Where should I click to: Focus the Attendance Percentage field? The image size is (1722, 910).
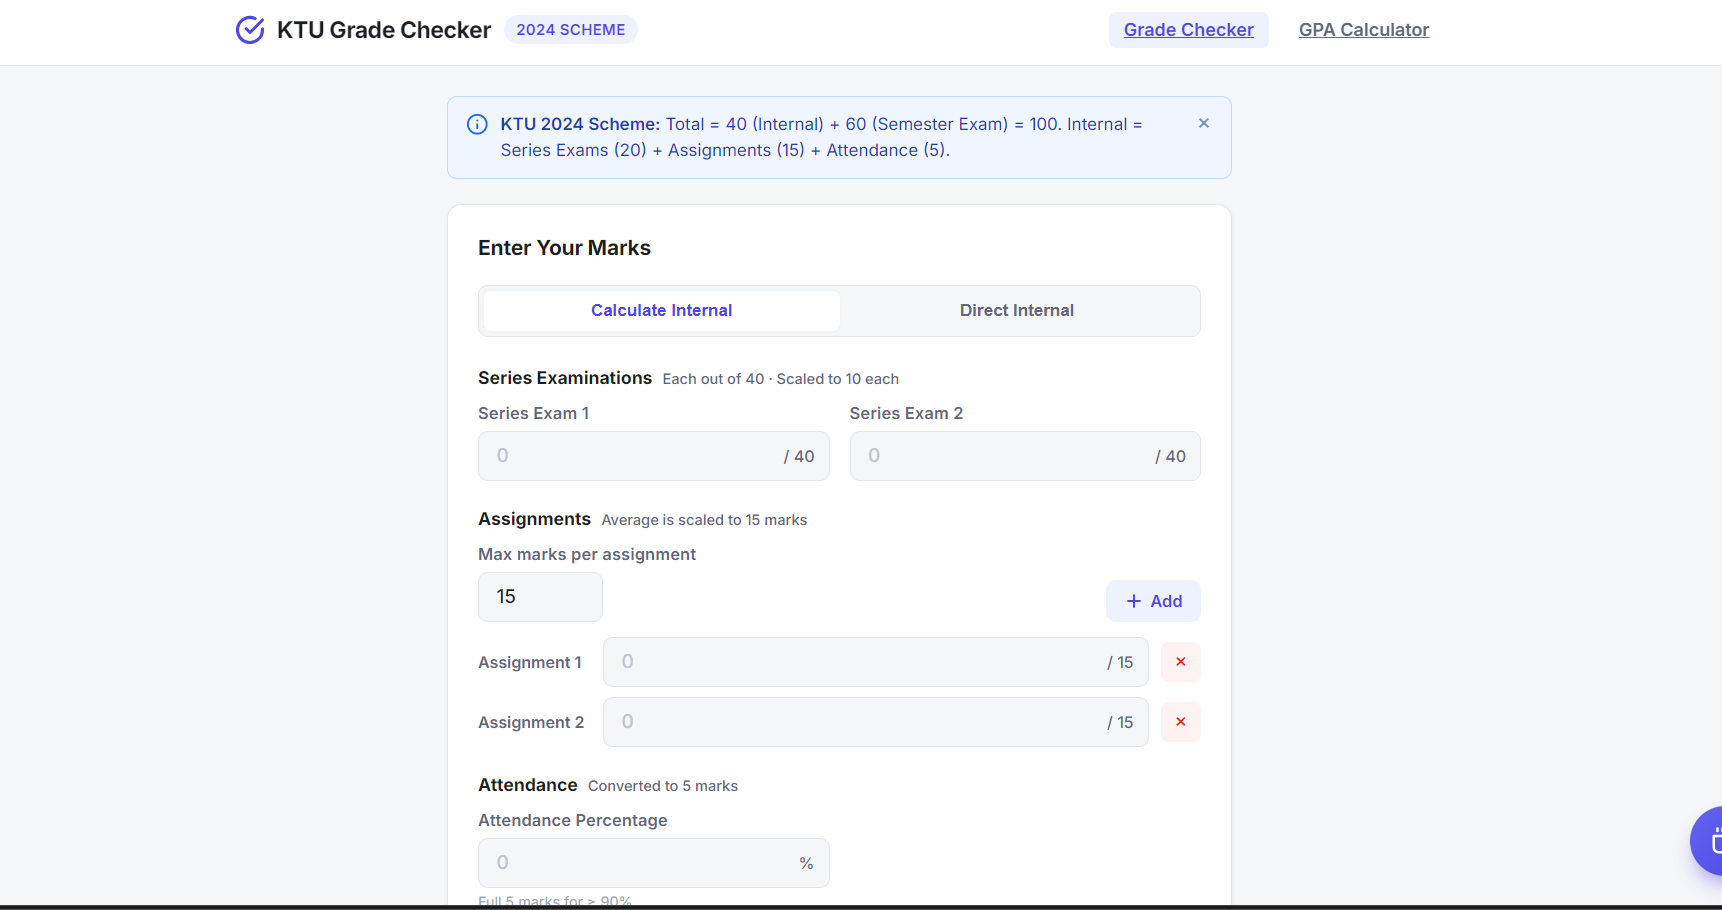pyautogui.click(x=654, y=863)
